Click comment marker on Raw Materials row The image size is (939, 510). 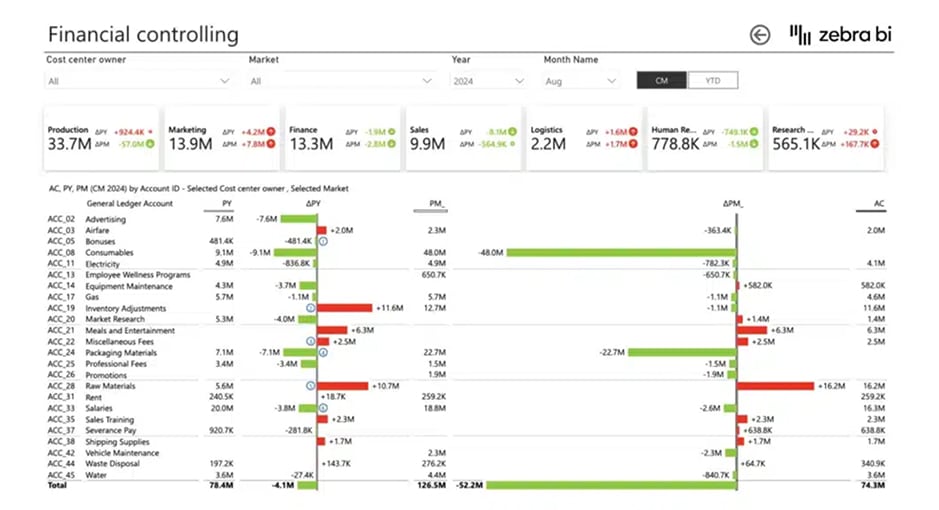pyautogui.click(x=311, y=385)
